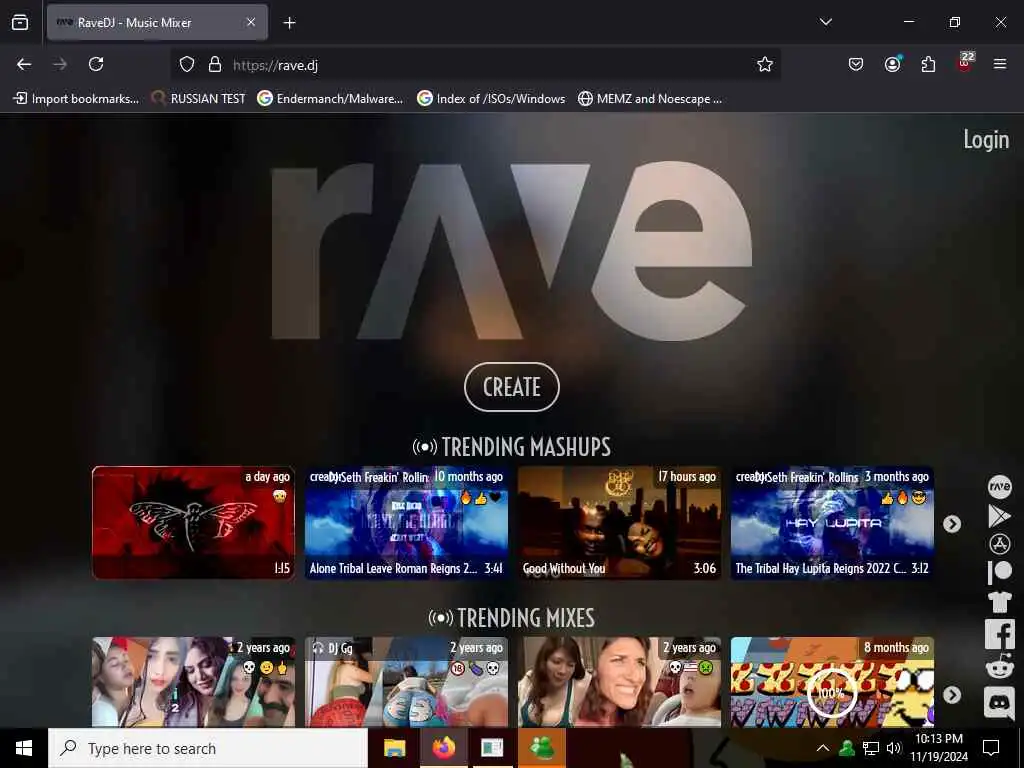Open the Firefox View icon
The image size is (1024, 768).
click(x=20, y=22)
